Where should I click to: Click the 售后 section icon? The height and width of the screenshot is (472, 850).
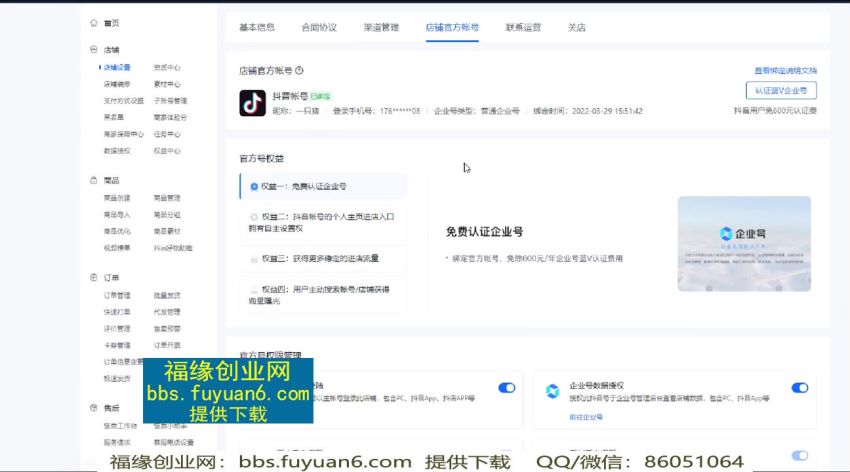click(93, 408)
